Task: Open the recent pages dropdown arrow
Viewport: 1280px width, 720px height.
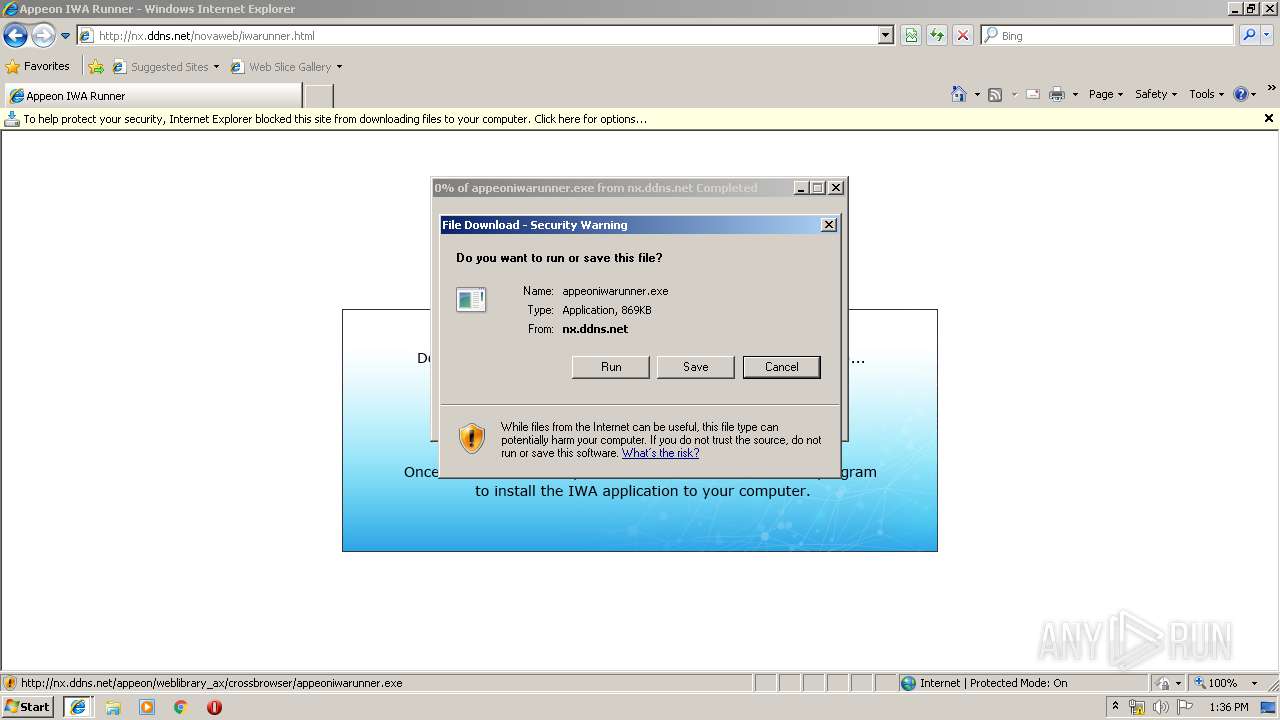Action: pos(65,36)
